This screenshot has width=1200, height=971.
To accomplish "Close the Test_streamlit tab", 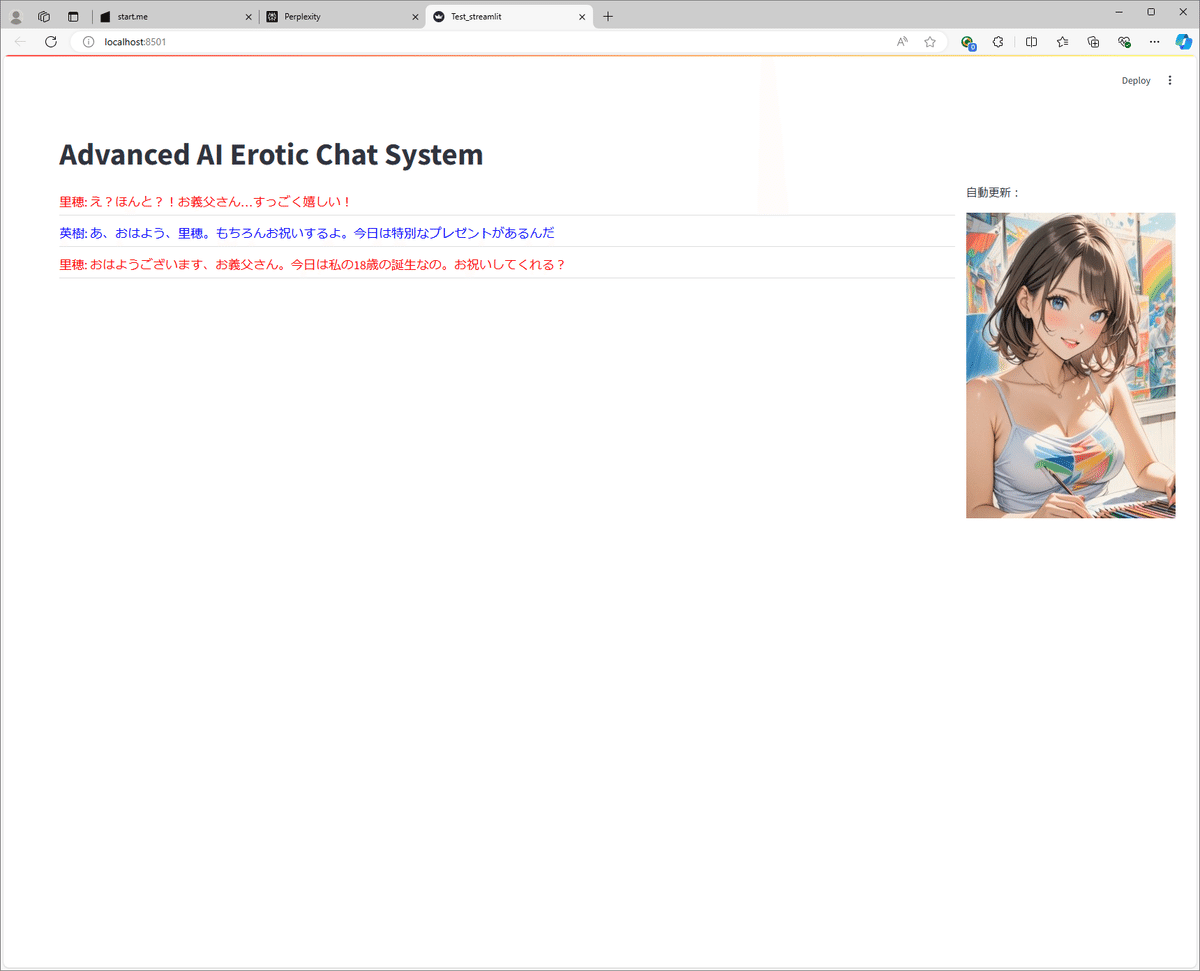I will pyautogui.click(x=581, y=17).
